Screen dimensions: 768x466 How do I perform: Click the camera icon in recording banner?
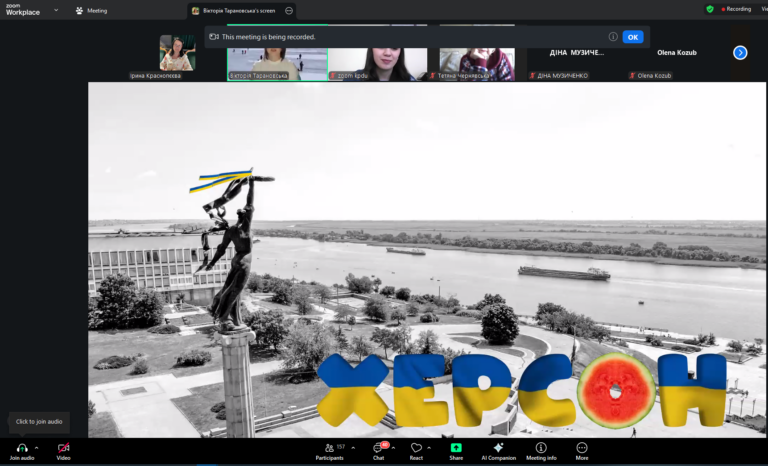click(214, 37)
